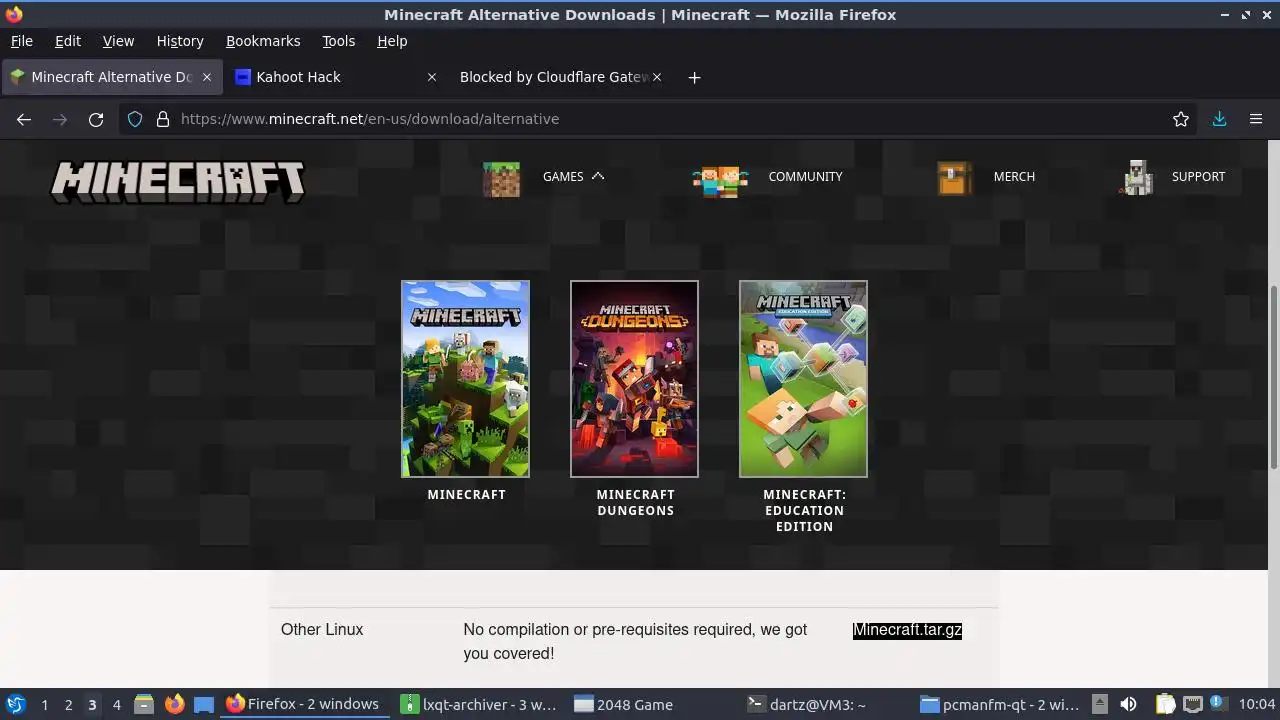Close the Minecraft Alternative Downloads tab
Screen dimensions: 1280x720
[207, 77]
